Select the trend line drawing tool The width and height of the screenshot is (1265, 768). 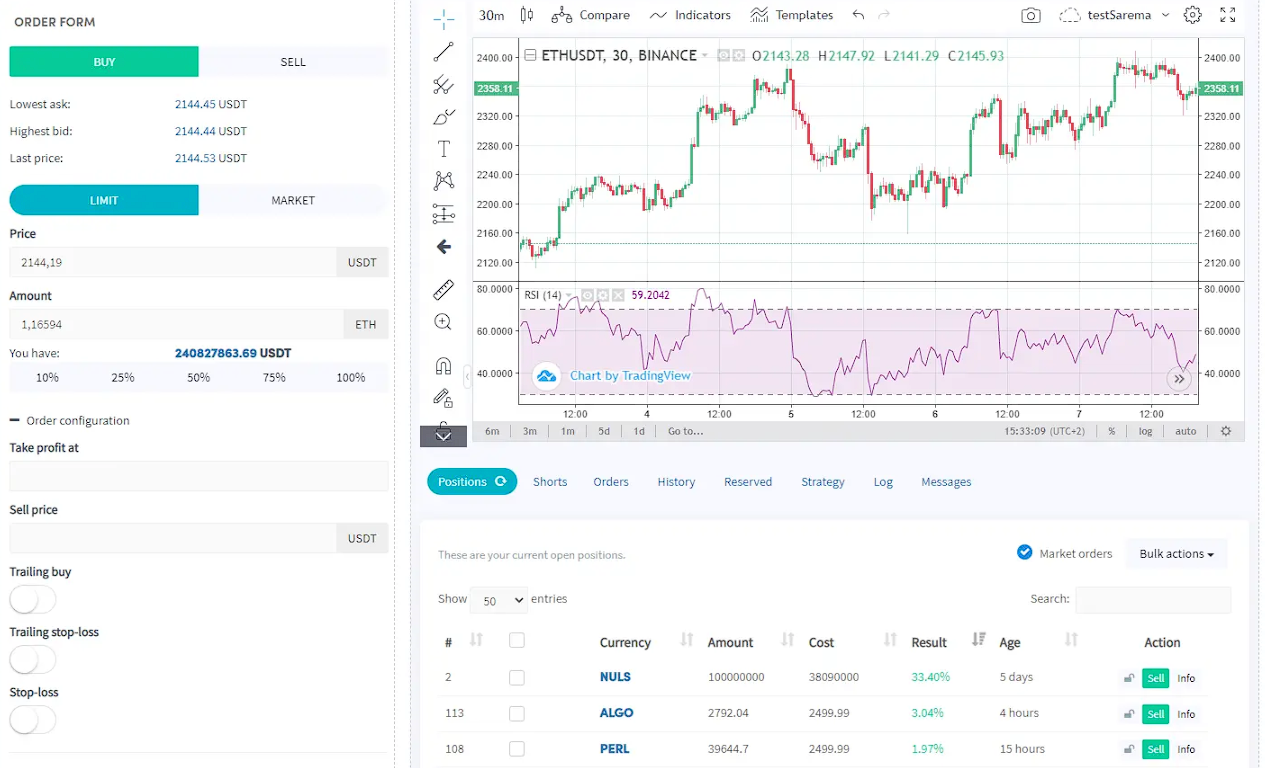444,52
